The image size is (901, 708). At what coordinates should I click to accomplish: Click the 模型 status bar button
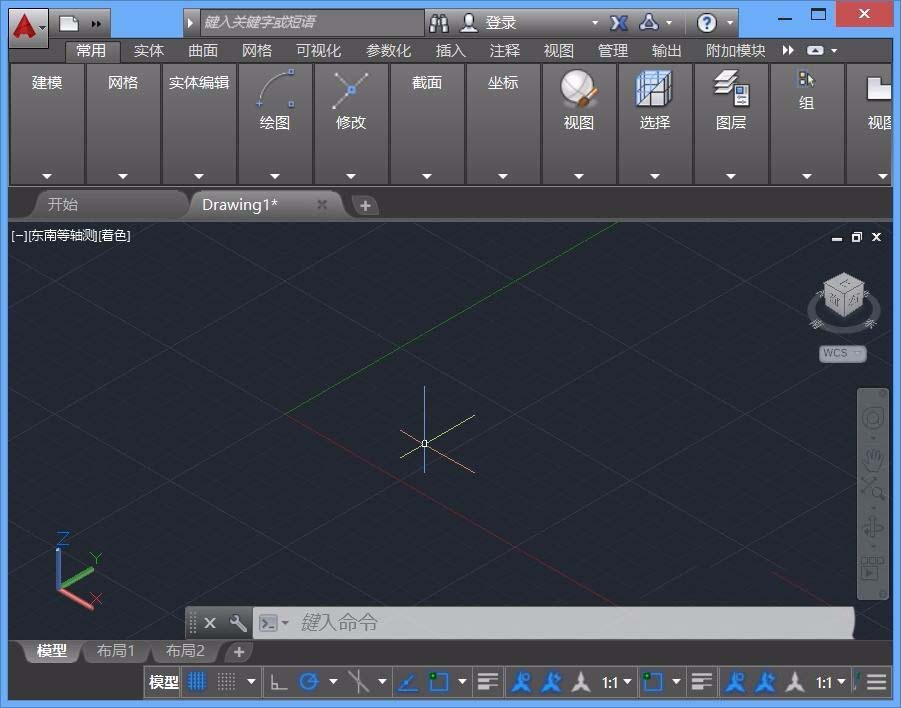163,682
